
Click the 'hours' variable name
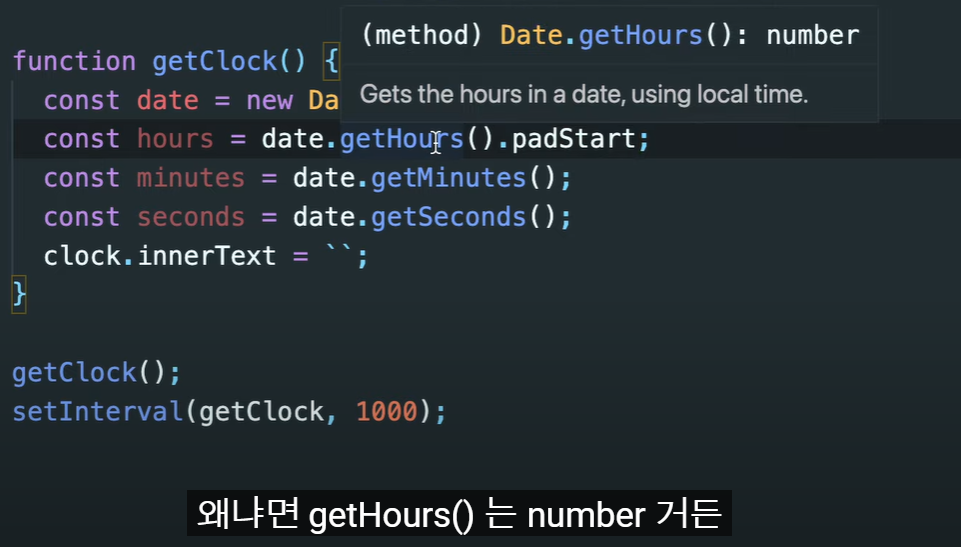(175, 139)
